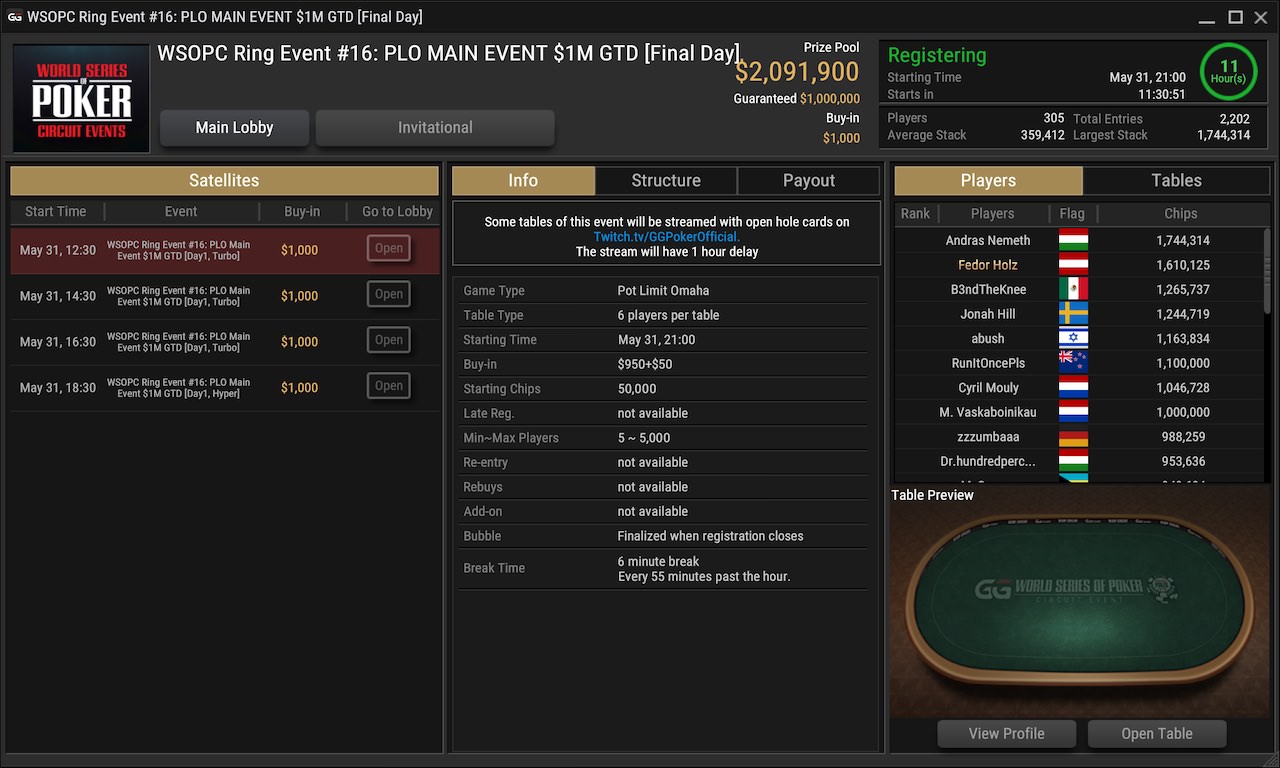This screenshot has height=768, width=1280.
Task: Sort satellites by Start Time header
Action: pos(56,211)
